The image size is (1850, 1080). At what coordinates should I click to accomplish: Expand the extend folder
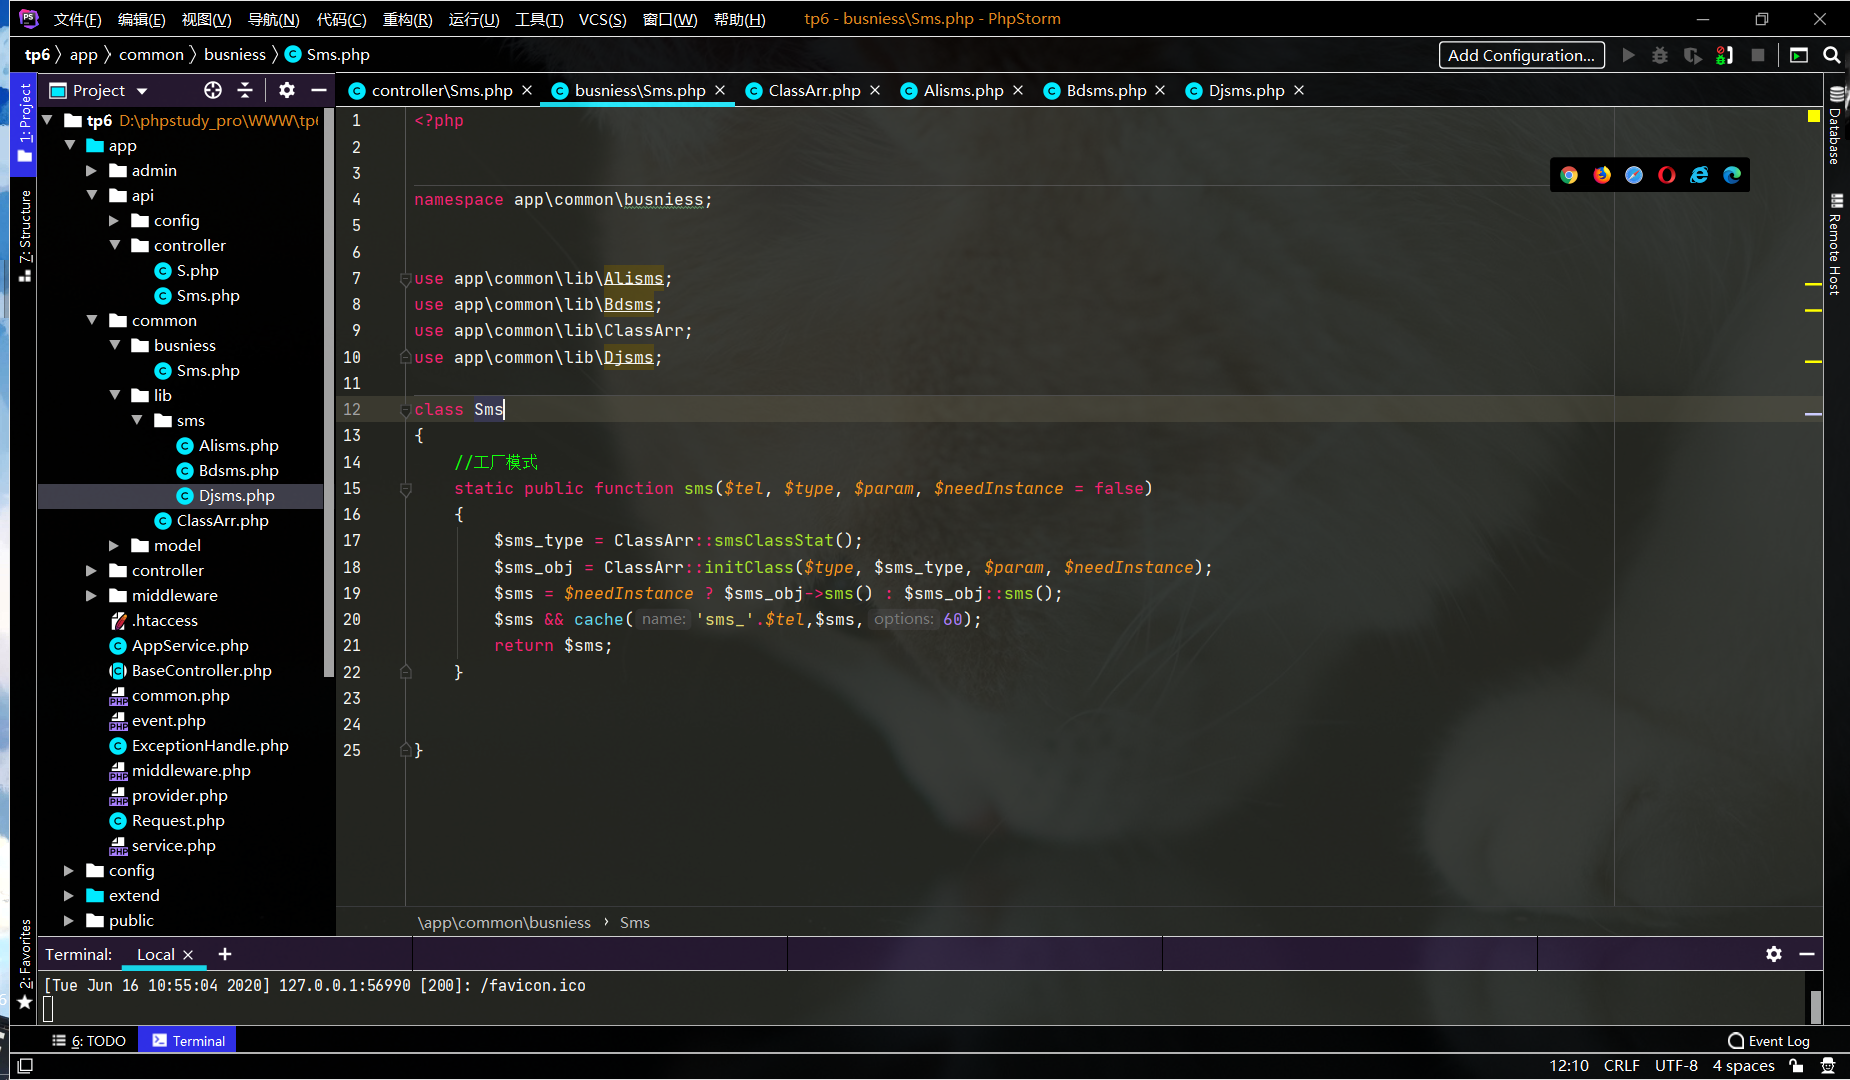coord(69,895)
